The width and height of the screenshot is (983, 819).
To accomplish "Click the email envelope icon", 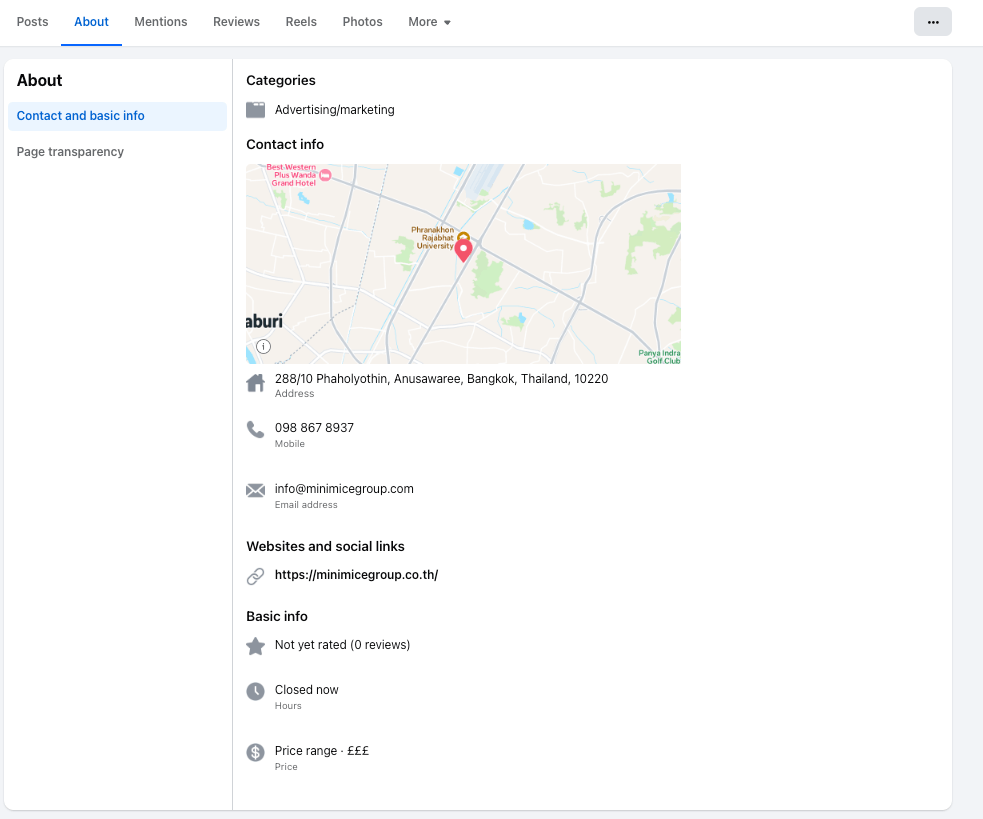I will click(256, 490).
